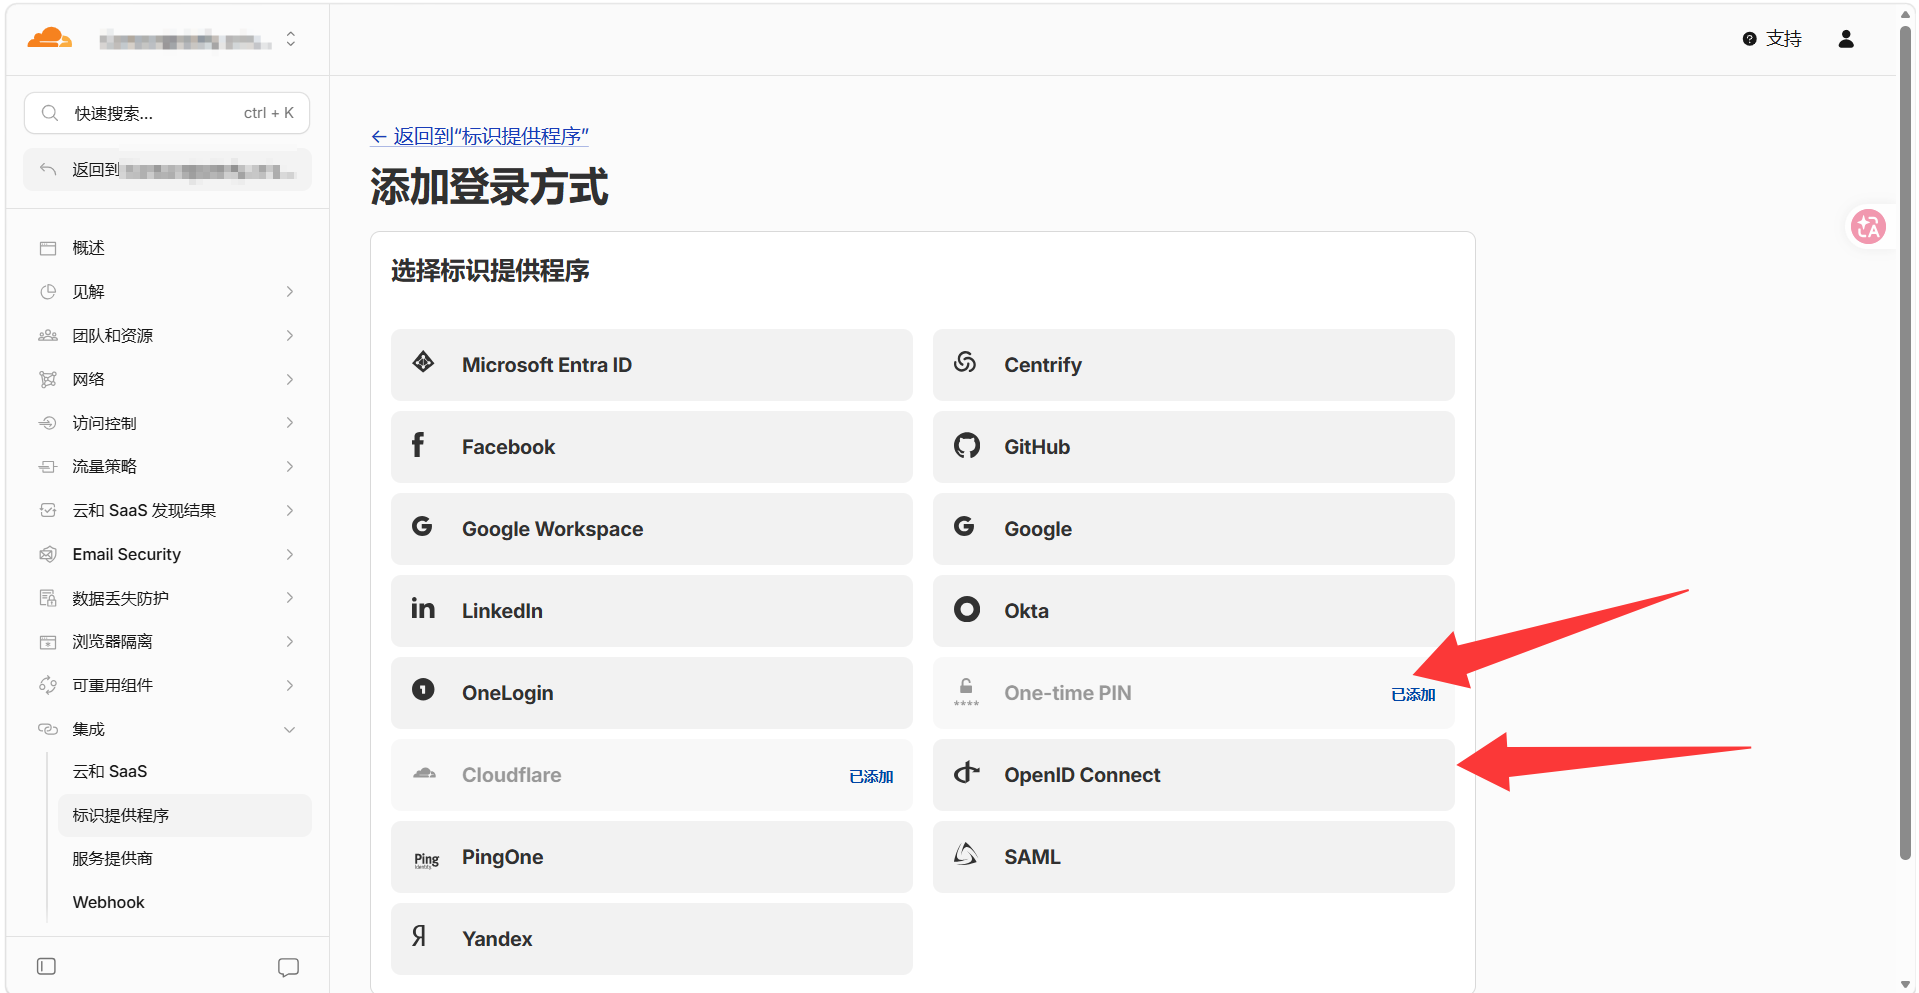Screen dimensions: 1919x993
Task: Choose the Centrify provider
Action: (x=1194, y=365)
